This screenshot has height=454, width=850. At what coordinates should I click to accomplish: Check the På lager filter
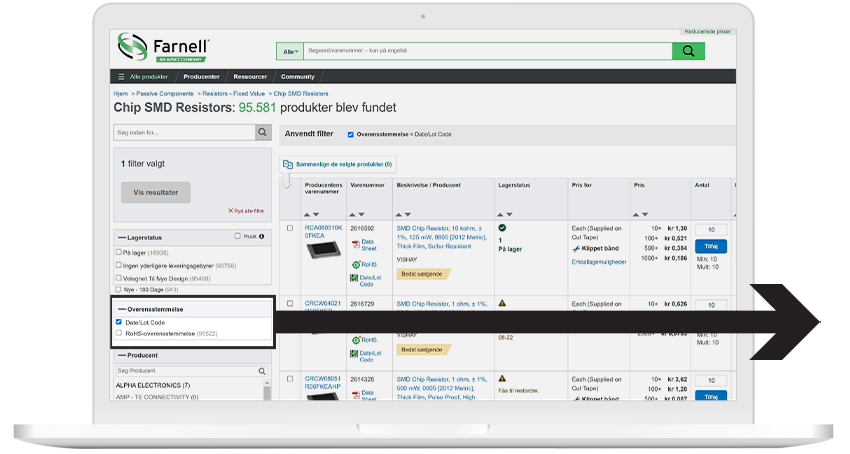tap(118, 252)
